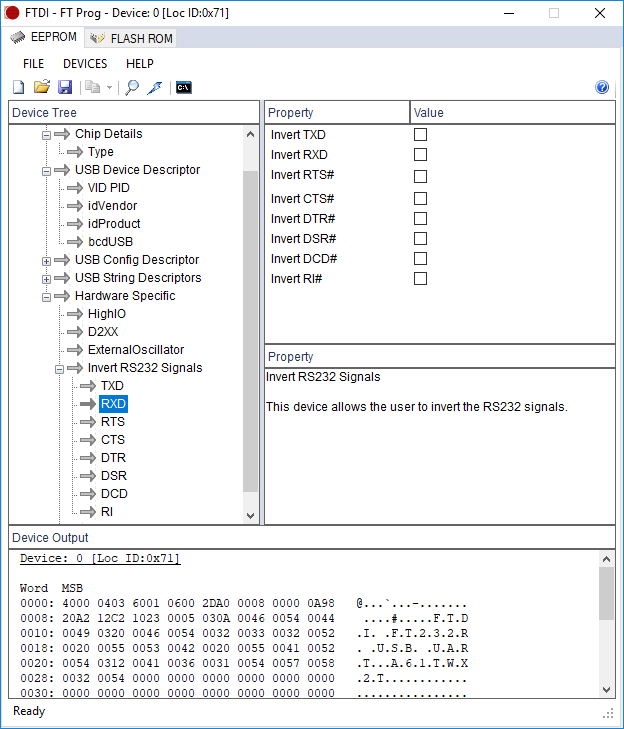Screen dimensions: 624x729
Task: Select the idVendor tree item
Action: click(x=113, y=205)
